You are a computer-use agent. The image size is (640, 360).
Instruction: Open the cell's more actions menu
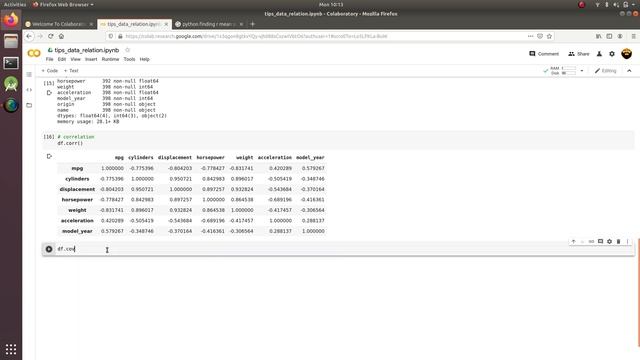(x=627, y=242)
